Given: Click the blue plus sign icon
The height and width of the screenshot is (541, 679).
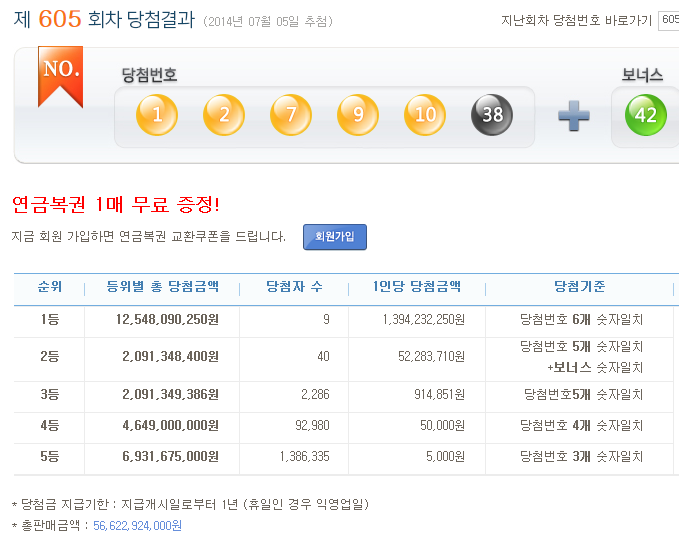Looking at the screenshot, I should click(574, 116).
